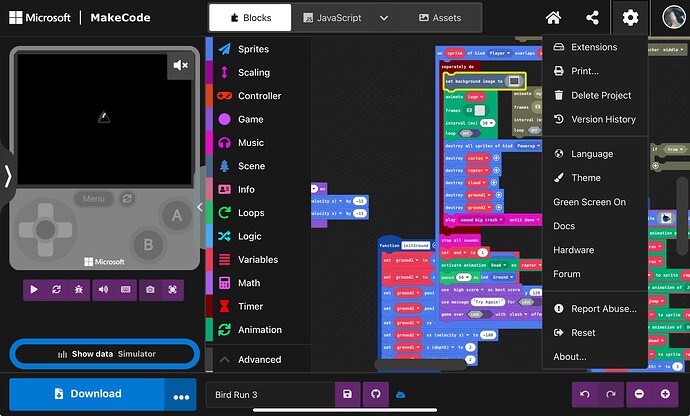690x416 pixels.
Task: Open the Forum link in the menu
Action: click(x=595, y=274)
